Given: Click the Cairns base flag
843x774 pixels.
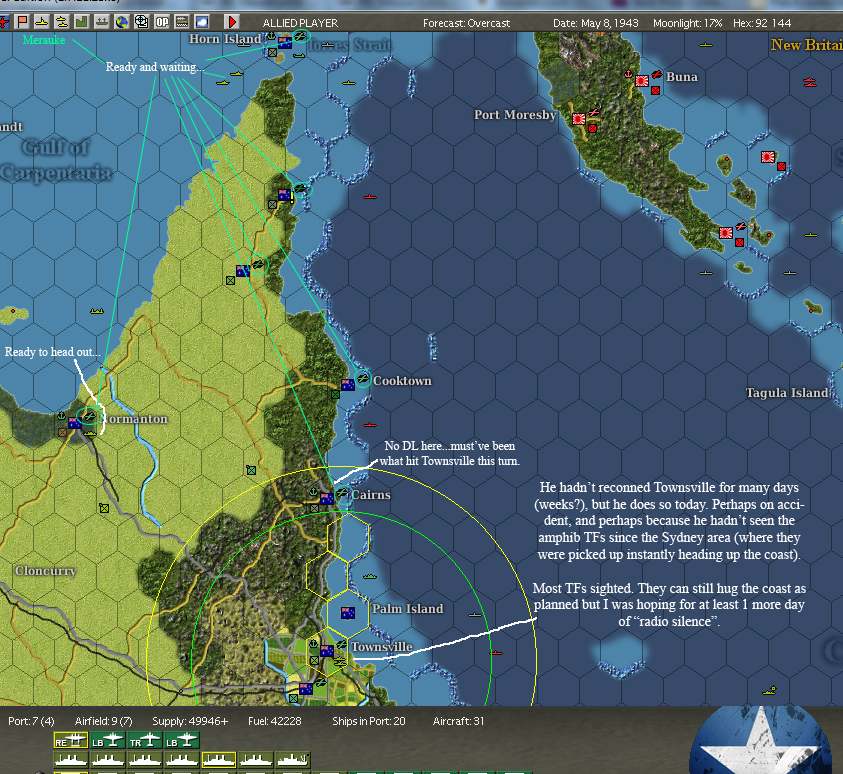Looking at the screenshot, I should [x=326, y=499].
